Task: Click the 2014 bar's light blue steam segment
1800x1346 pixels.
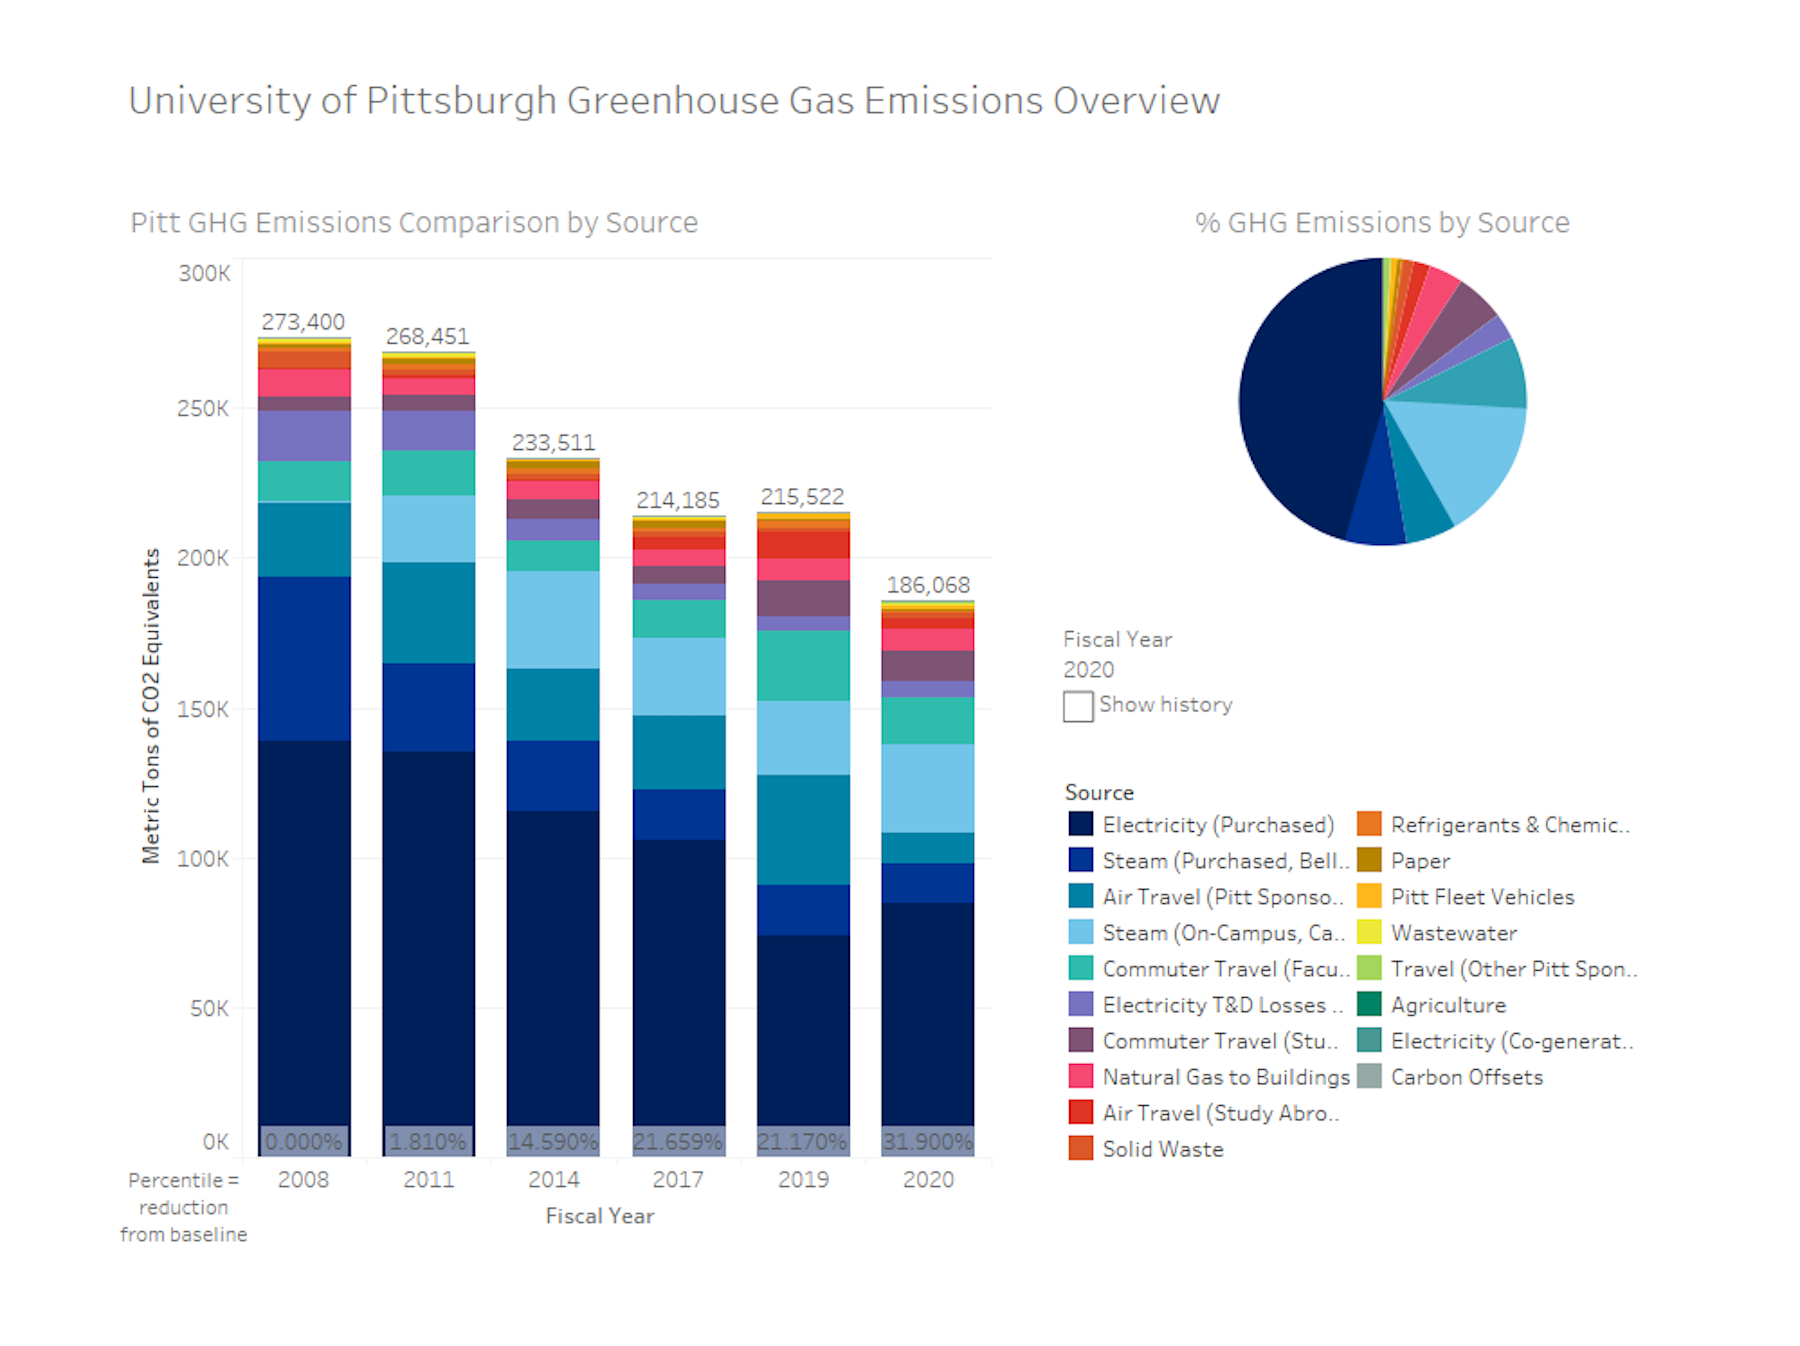Action: 553,620
